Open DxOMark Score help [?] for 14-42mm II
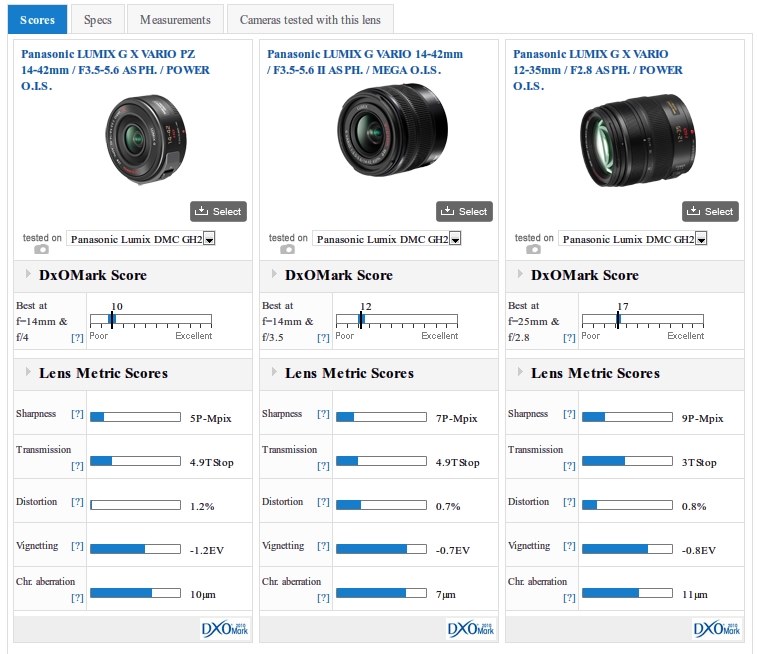This screenshot has width=757, height=654. (323, 337)
